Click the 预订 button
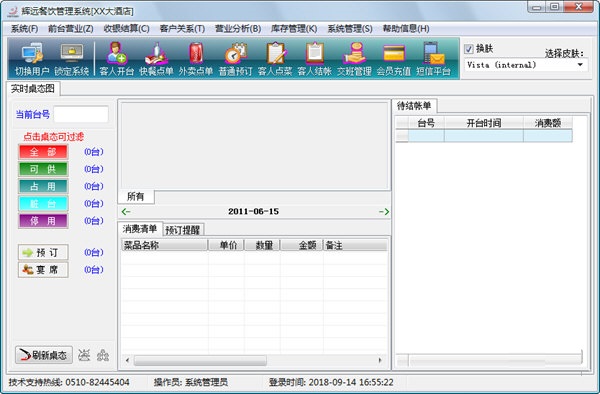 [x=43, y=252]
